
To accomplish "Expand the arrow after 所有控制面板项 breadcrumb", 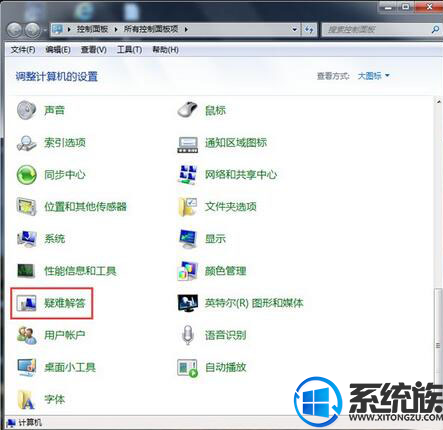I will (x=186, y=30).
